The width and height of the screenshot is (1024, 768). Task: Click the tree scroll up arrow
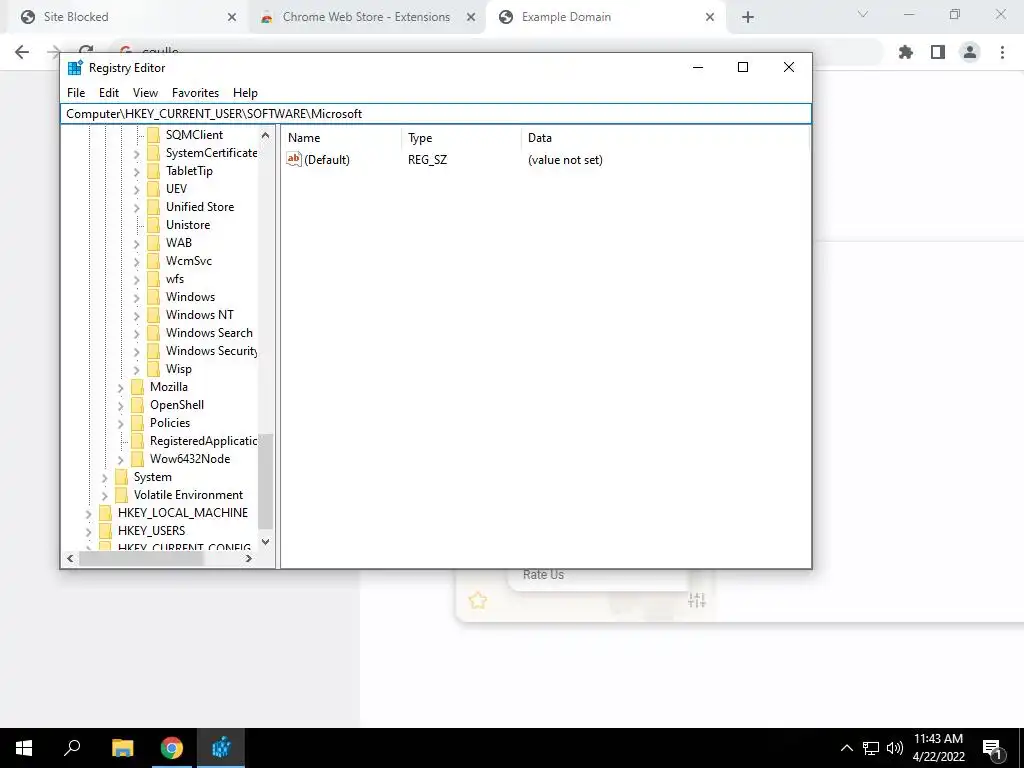click(x=265, y=135)
